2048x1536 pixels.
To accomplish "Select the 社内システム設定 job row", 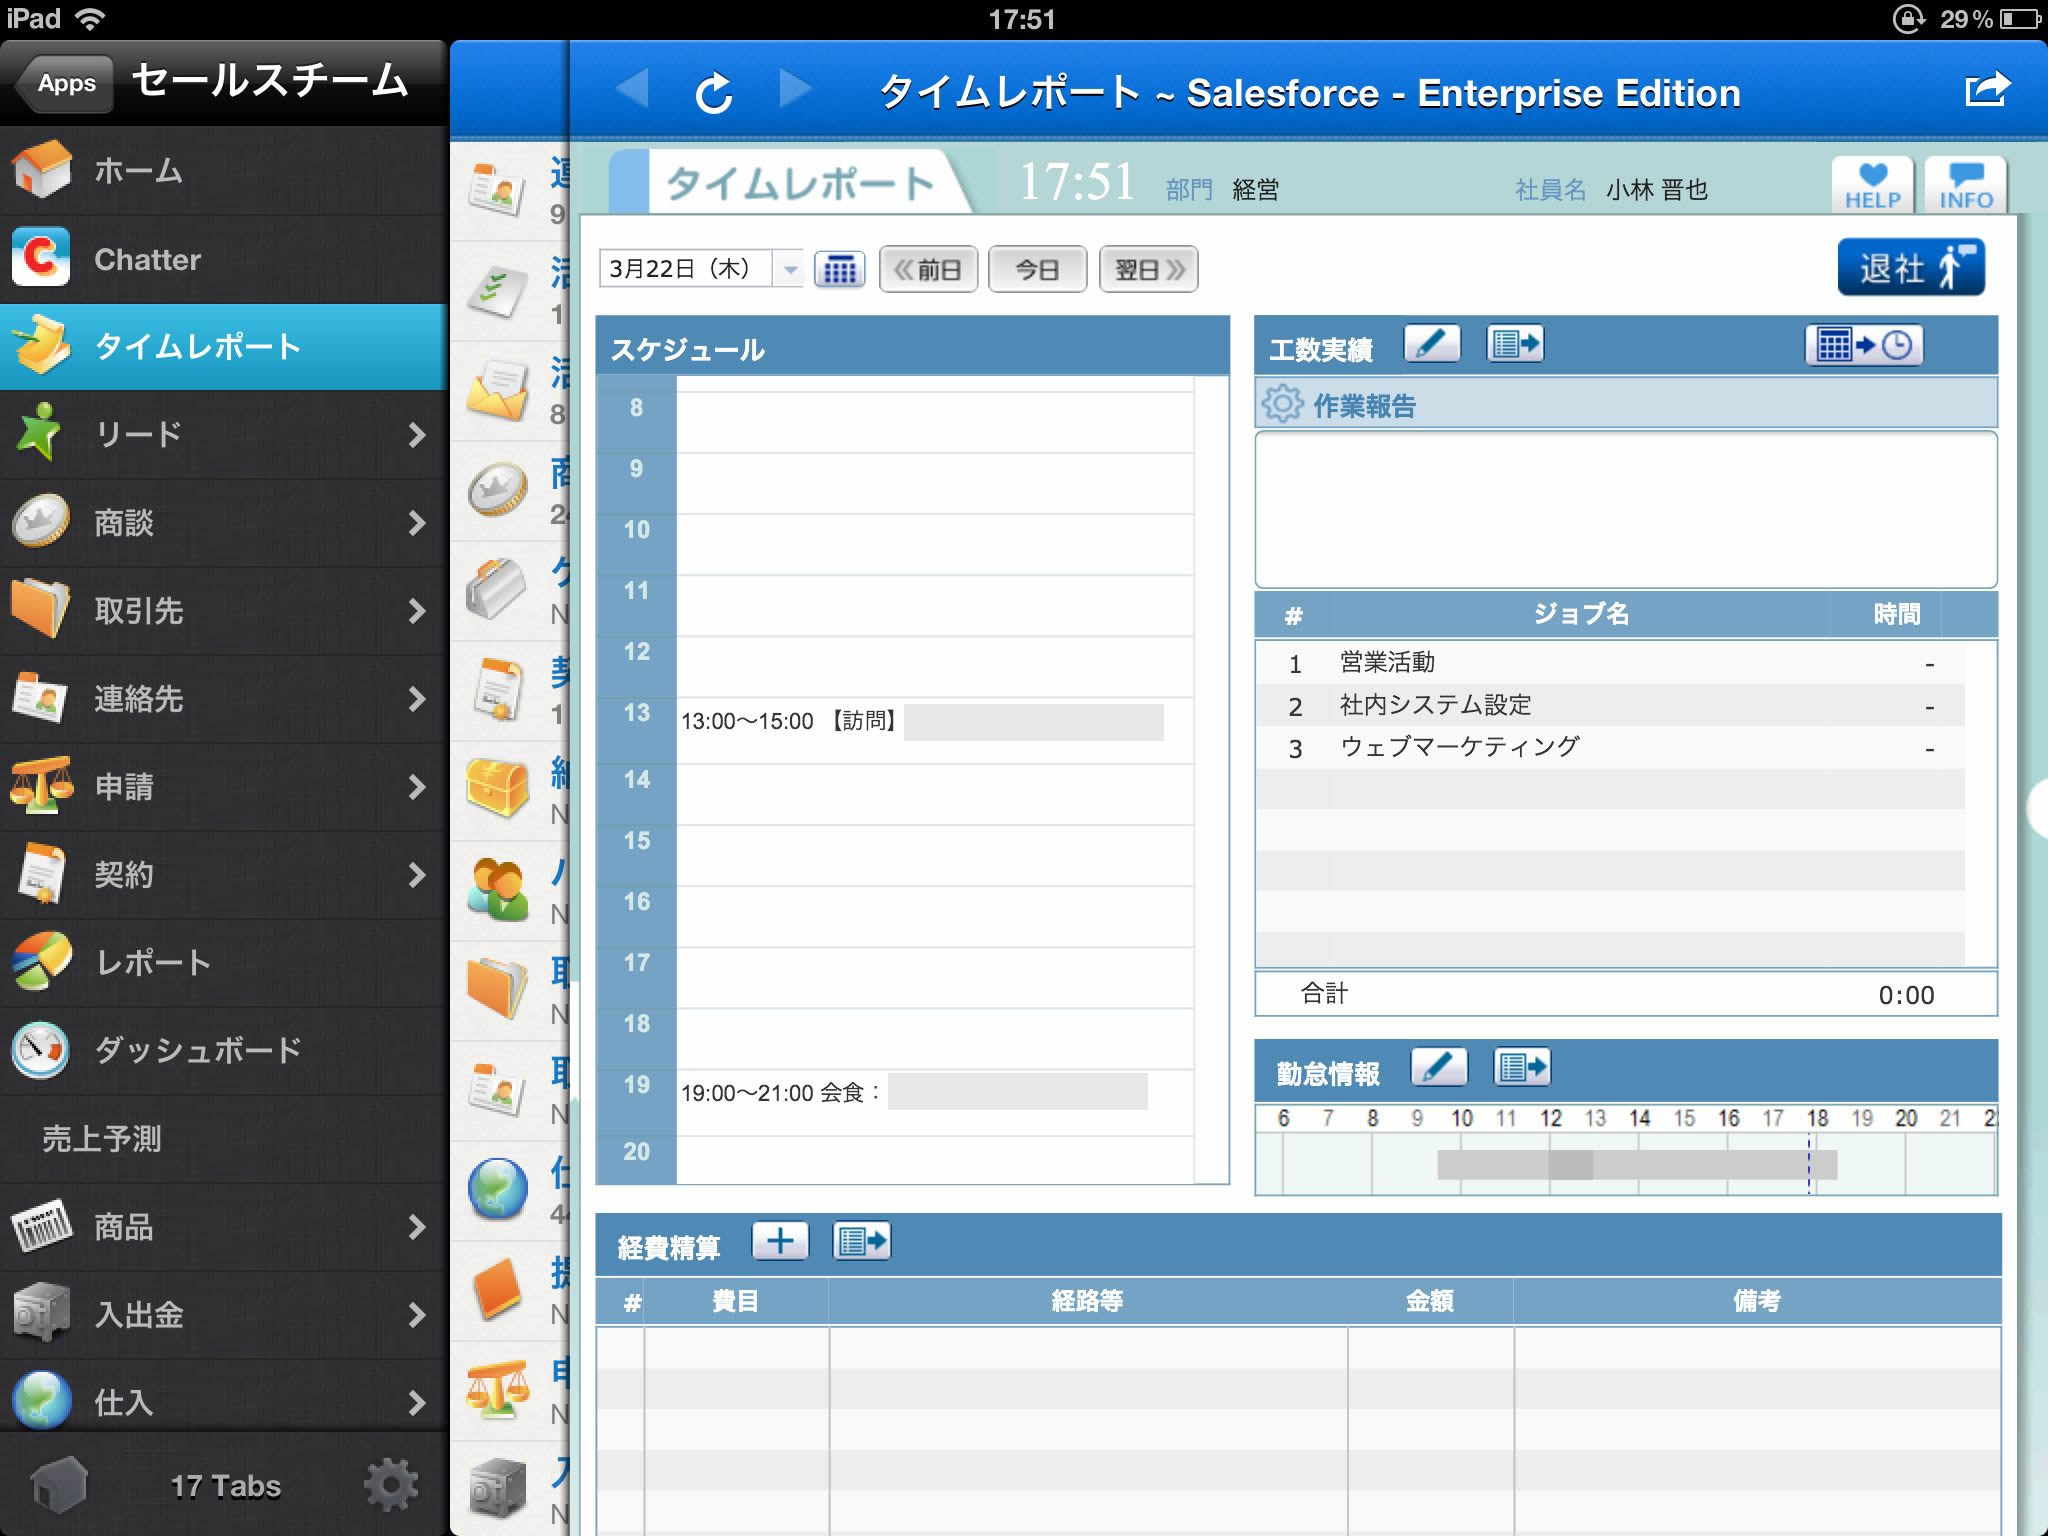I will pos(1610,705).
